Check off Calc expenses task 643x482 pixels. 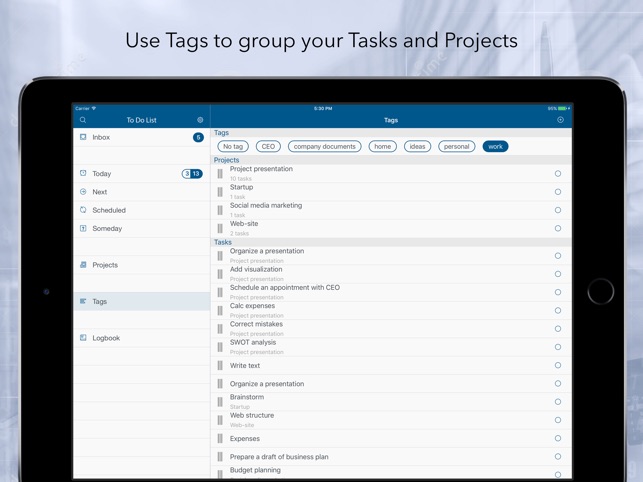[558, 310]
